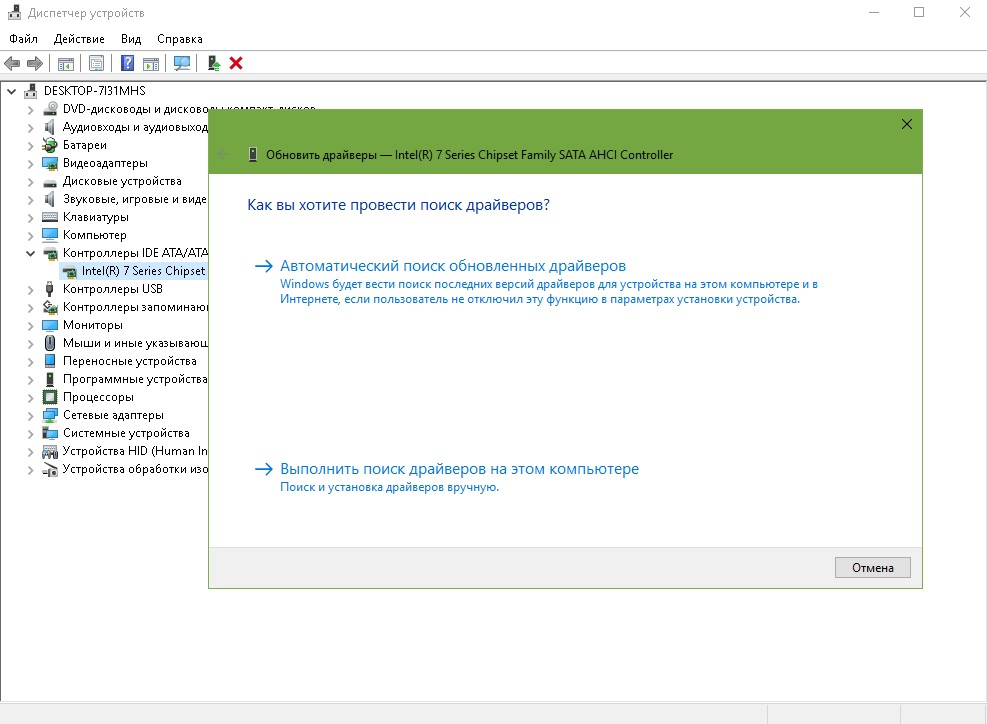
Task: Open the help question mark toolbar icon
Action: pos(127,63)
